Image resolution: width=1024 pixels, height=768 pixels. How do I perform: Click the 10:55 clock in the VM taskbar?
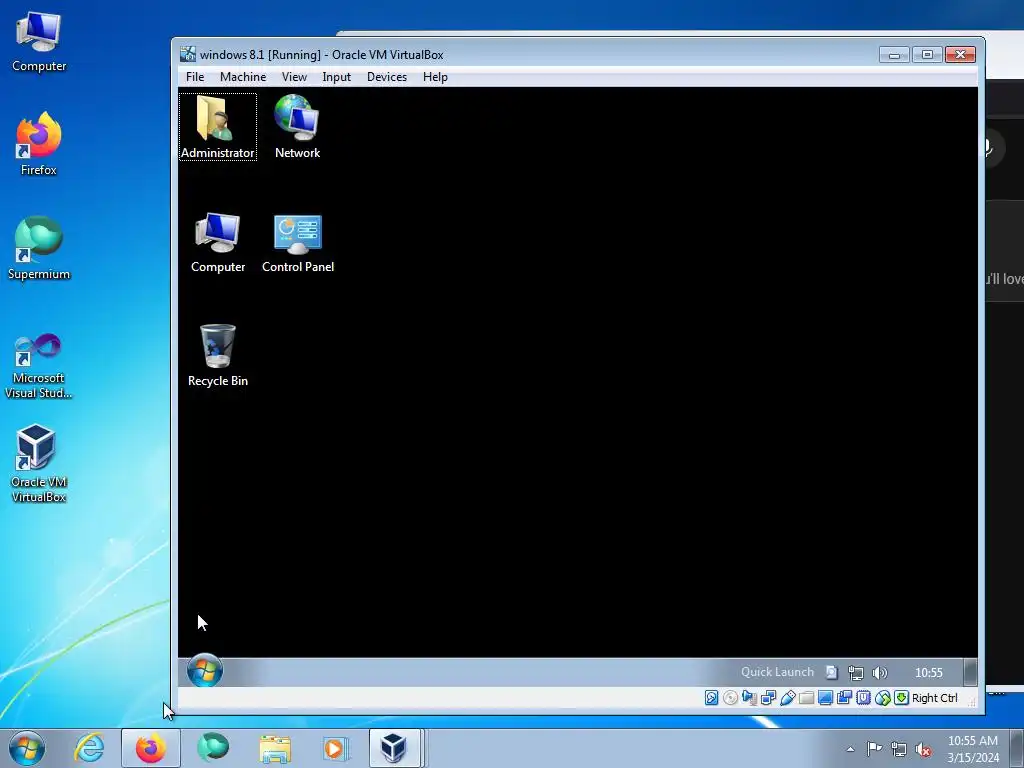(929, 672)
